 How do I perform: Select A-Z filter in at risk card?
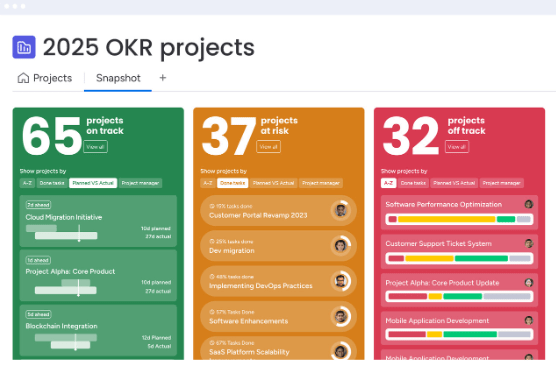[208, 183]
